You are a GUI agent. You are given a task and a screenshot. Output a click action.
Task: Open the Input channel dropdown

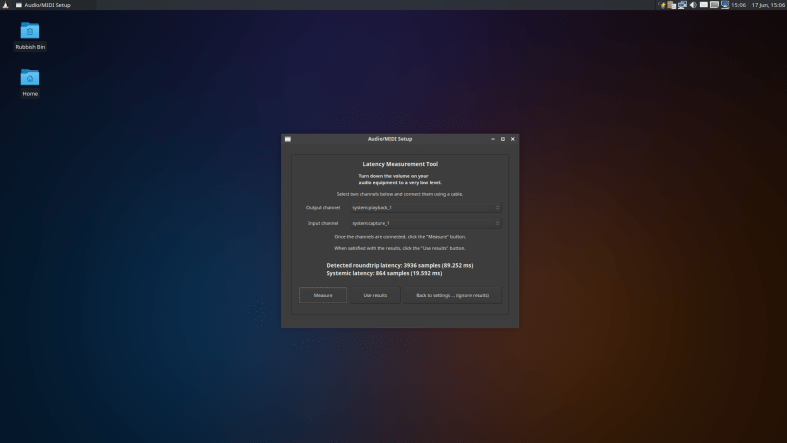426,223
